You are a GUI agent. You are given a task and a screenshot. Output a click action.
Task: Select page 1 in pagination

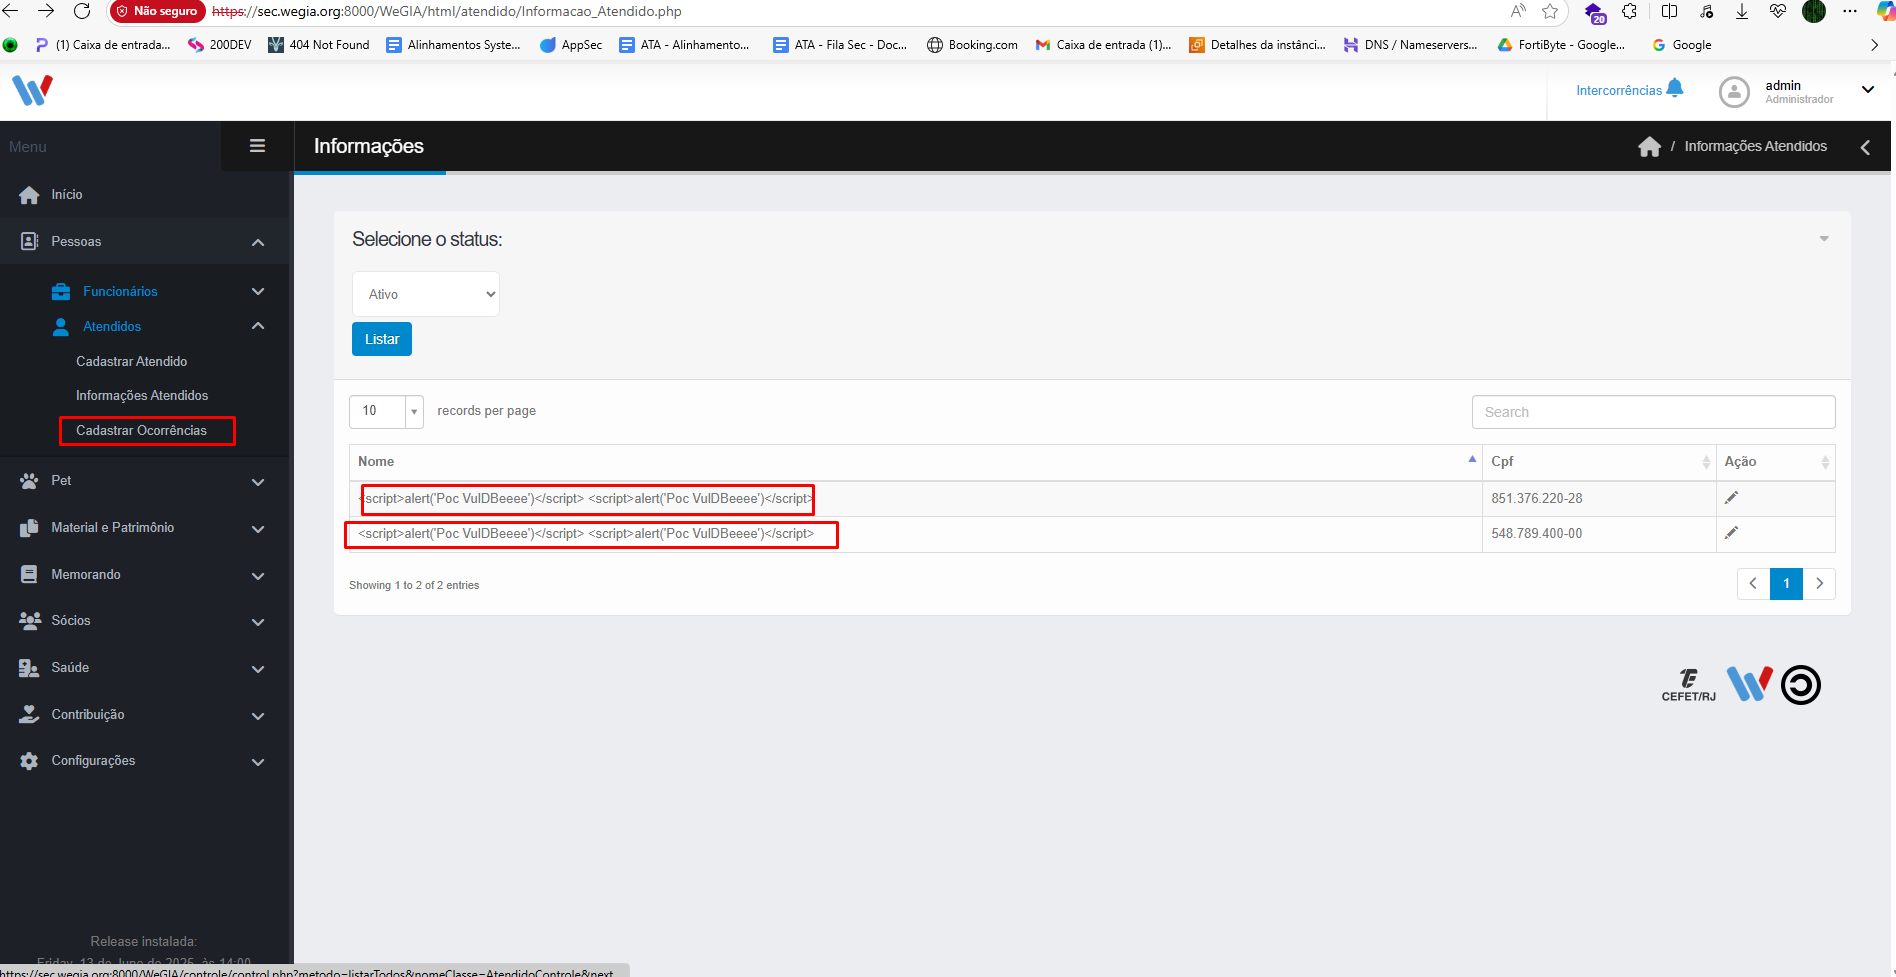[x=1786, y=584]
